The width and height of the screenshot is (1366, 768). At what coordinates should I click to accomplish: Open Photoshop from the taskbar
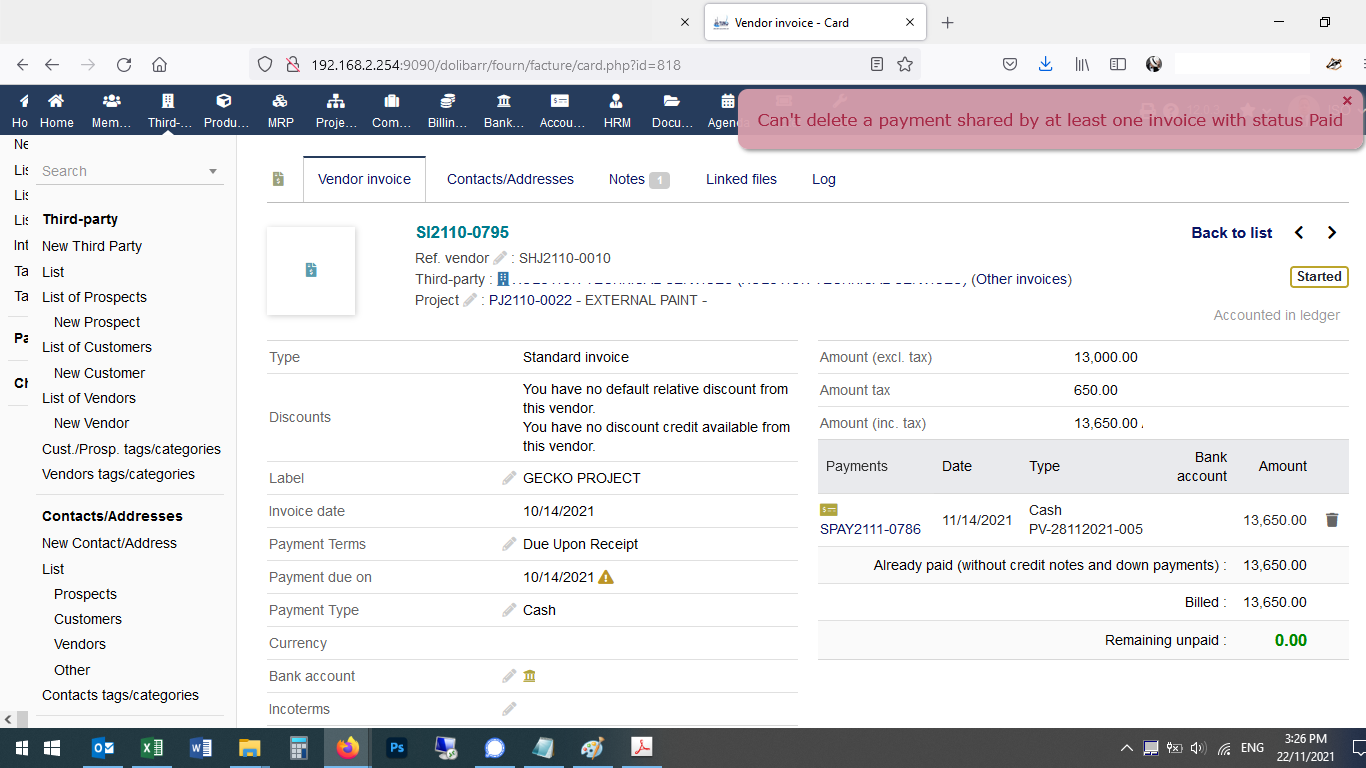396,748
